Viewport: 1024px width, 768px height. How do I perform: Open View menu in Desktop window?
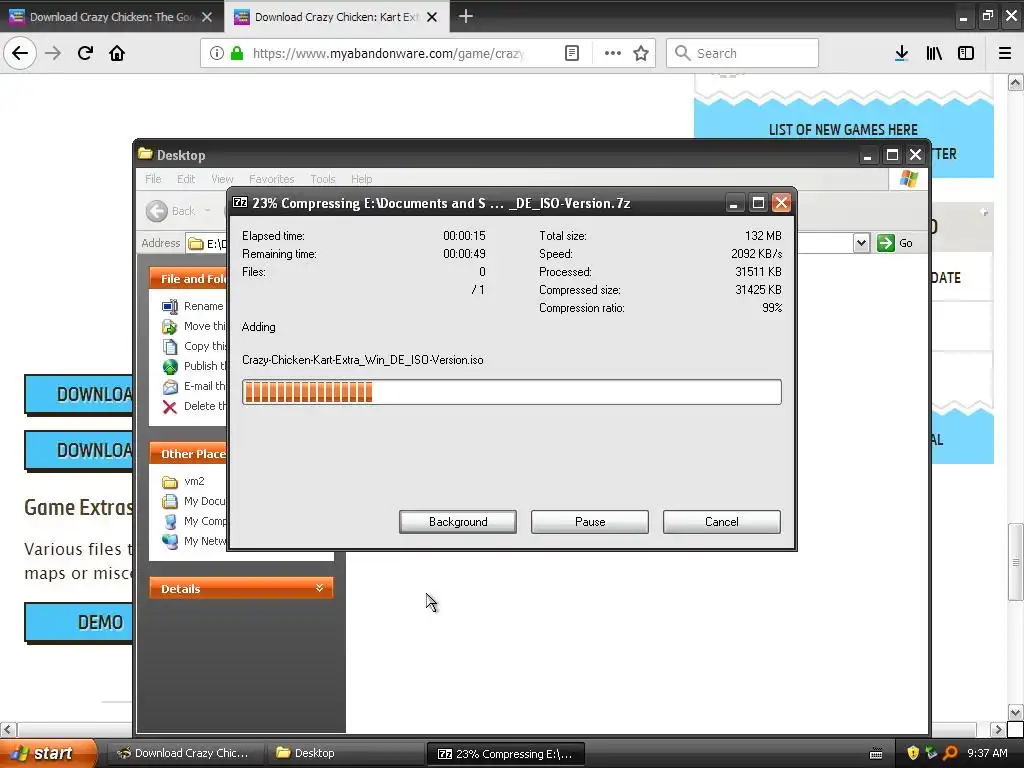(x=222, y=179)
